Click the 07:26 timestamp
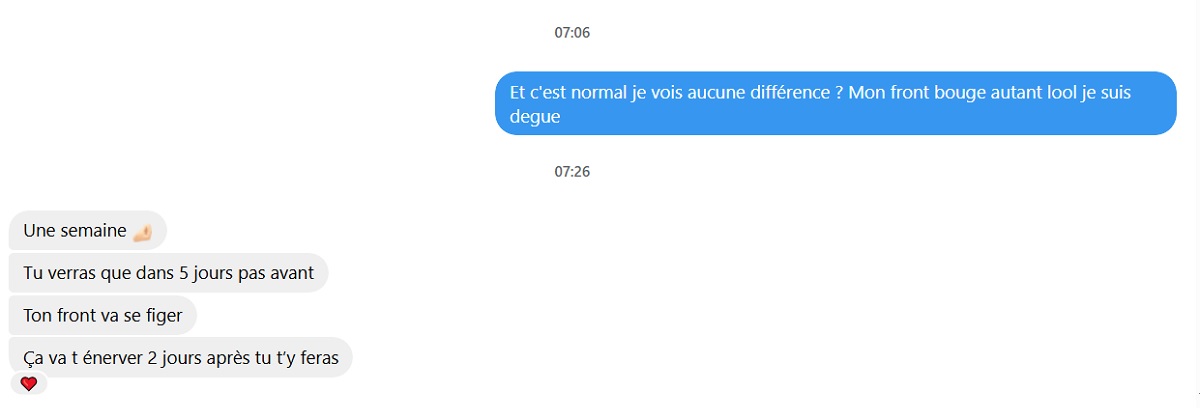The width and height of the screenshot is (1200, 420). [x=572, y=171]
